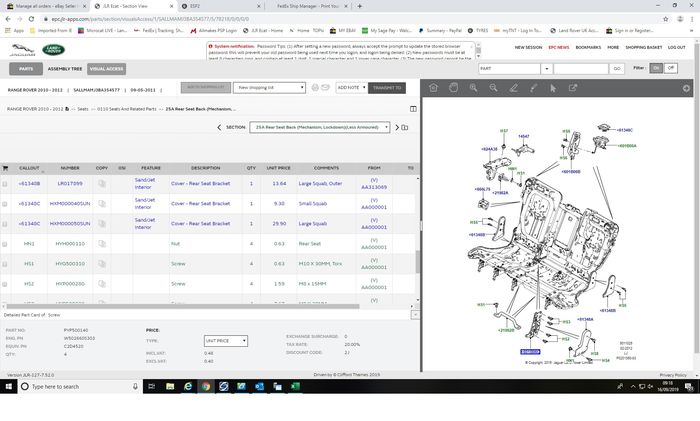Click the parts table horizontal scrollbar

[183, 306]
